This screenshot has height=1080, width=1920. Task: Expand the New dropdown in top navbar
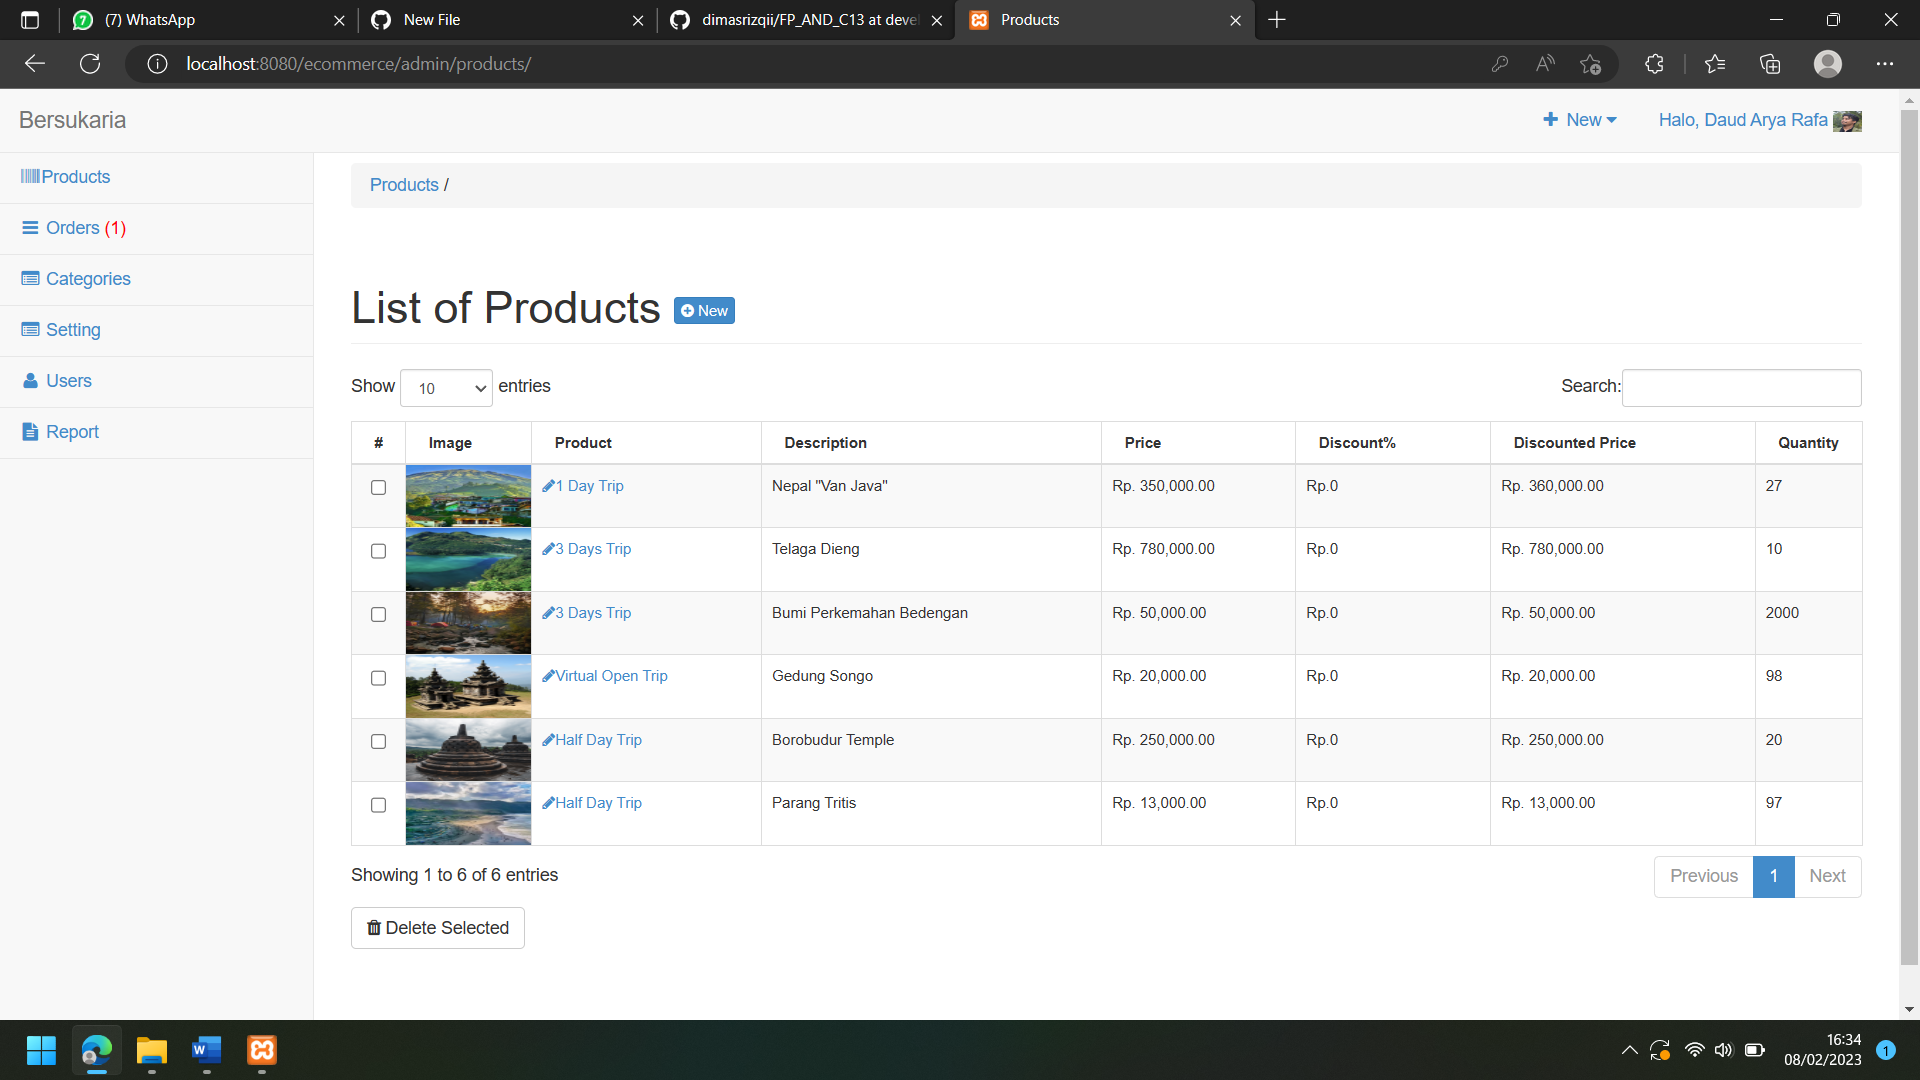pos(1580,120)
